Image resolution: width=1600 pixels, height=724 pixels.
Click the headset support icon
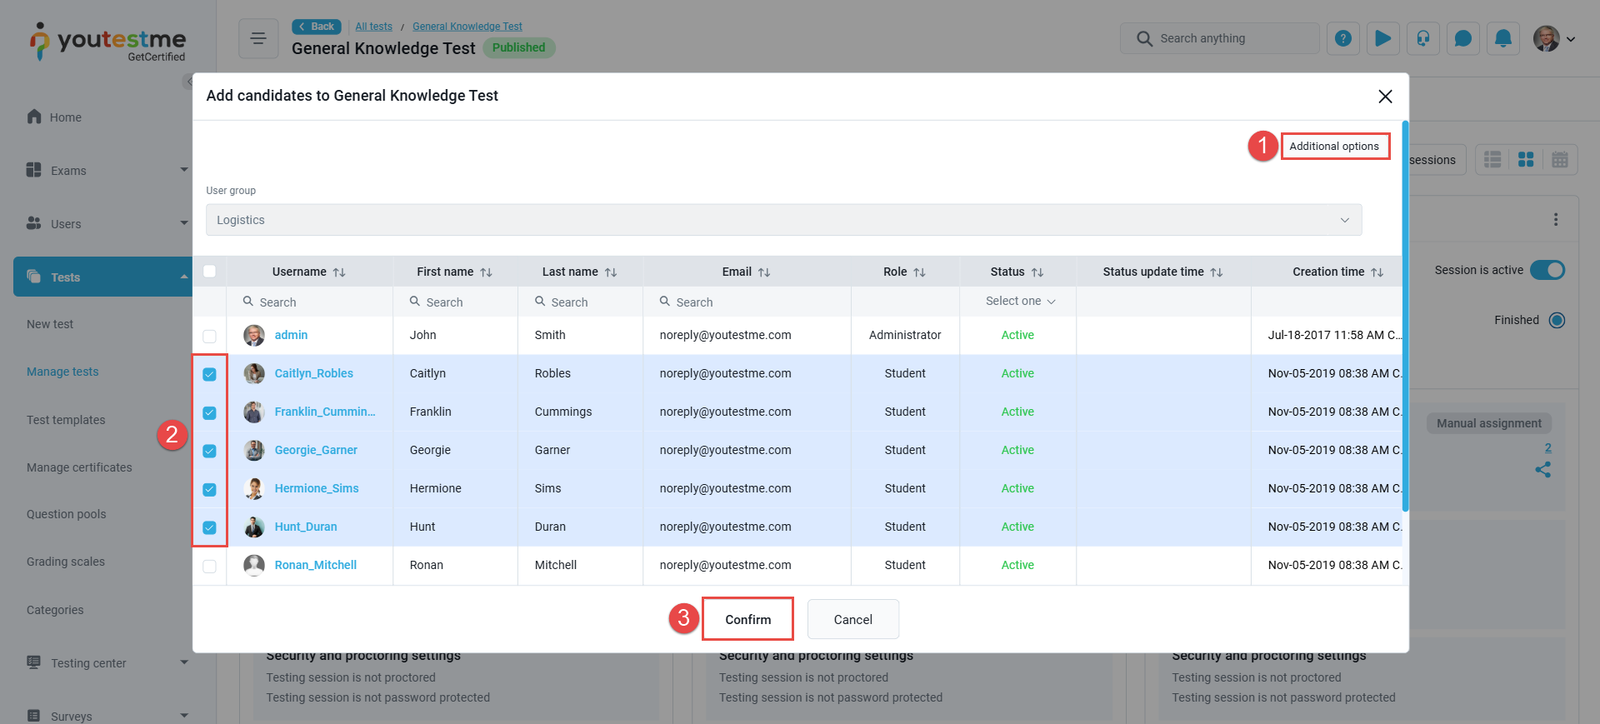(1423, 39)
